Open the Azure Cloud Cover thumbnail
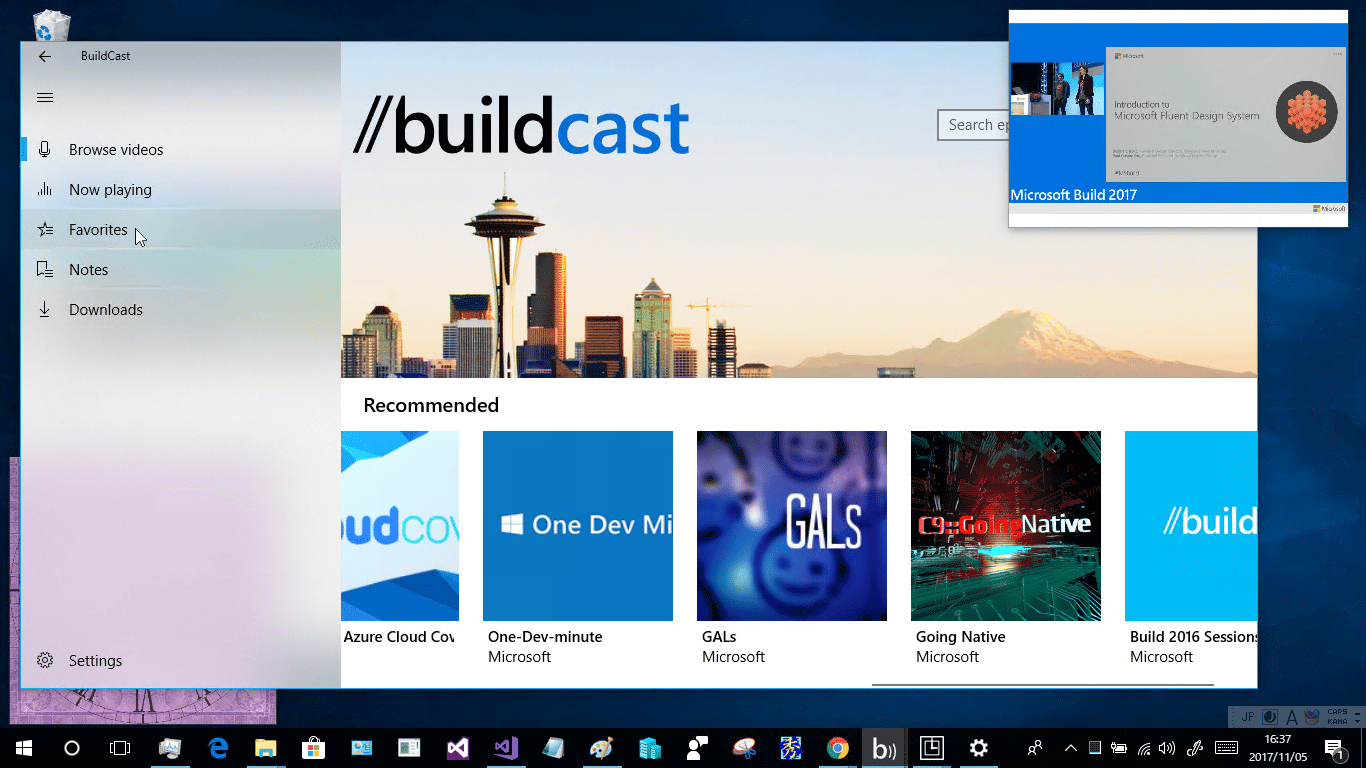This screenshot has height=768, width=1366. 400,526
